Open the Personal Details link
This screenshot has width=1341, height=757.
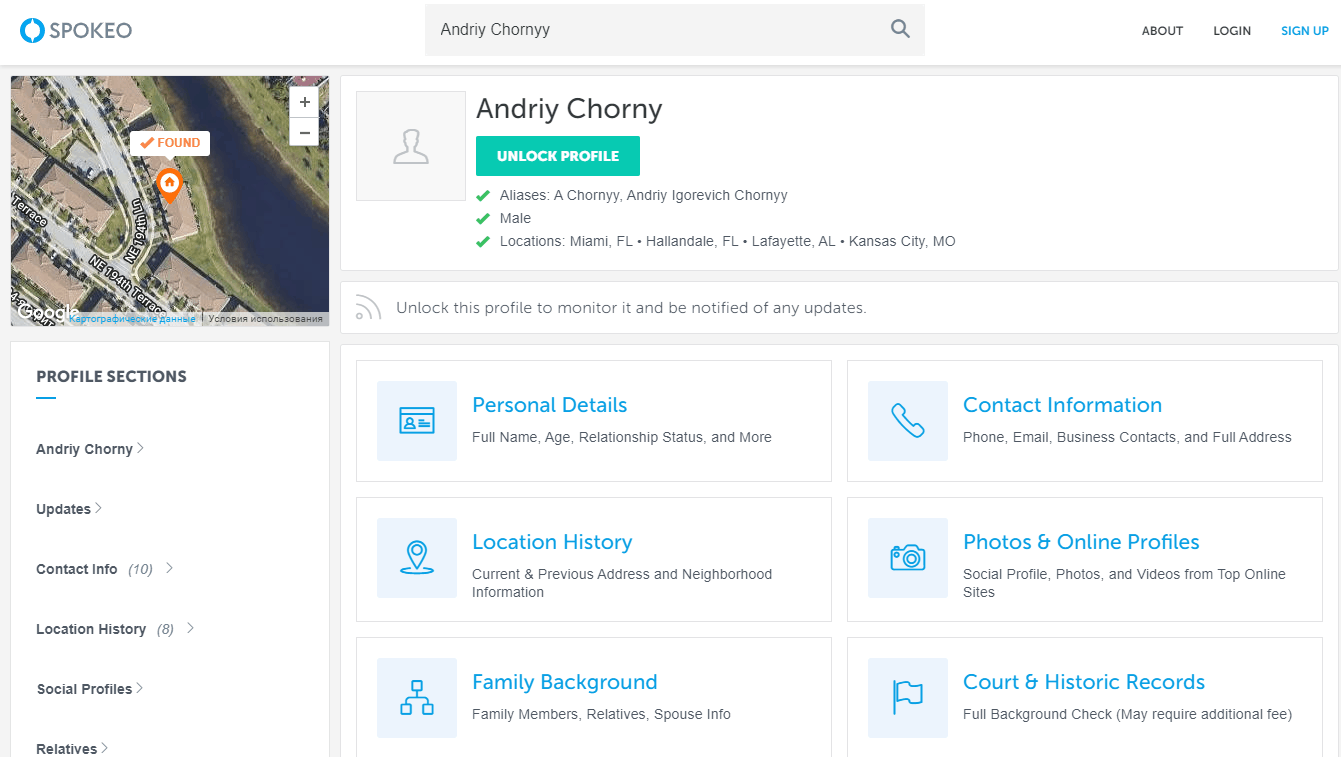coord(549,405)
